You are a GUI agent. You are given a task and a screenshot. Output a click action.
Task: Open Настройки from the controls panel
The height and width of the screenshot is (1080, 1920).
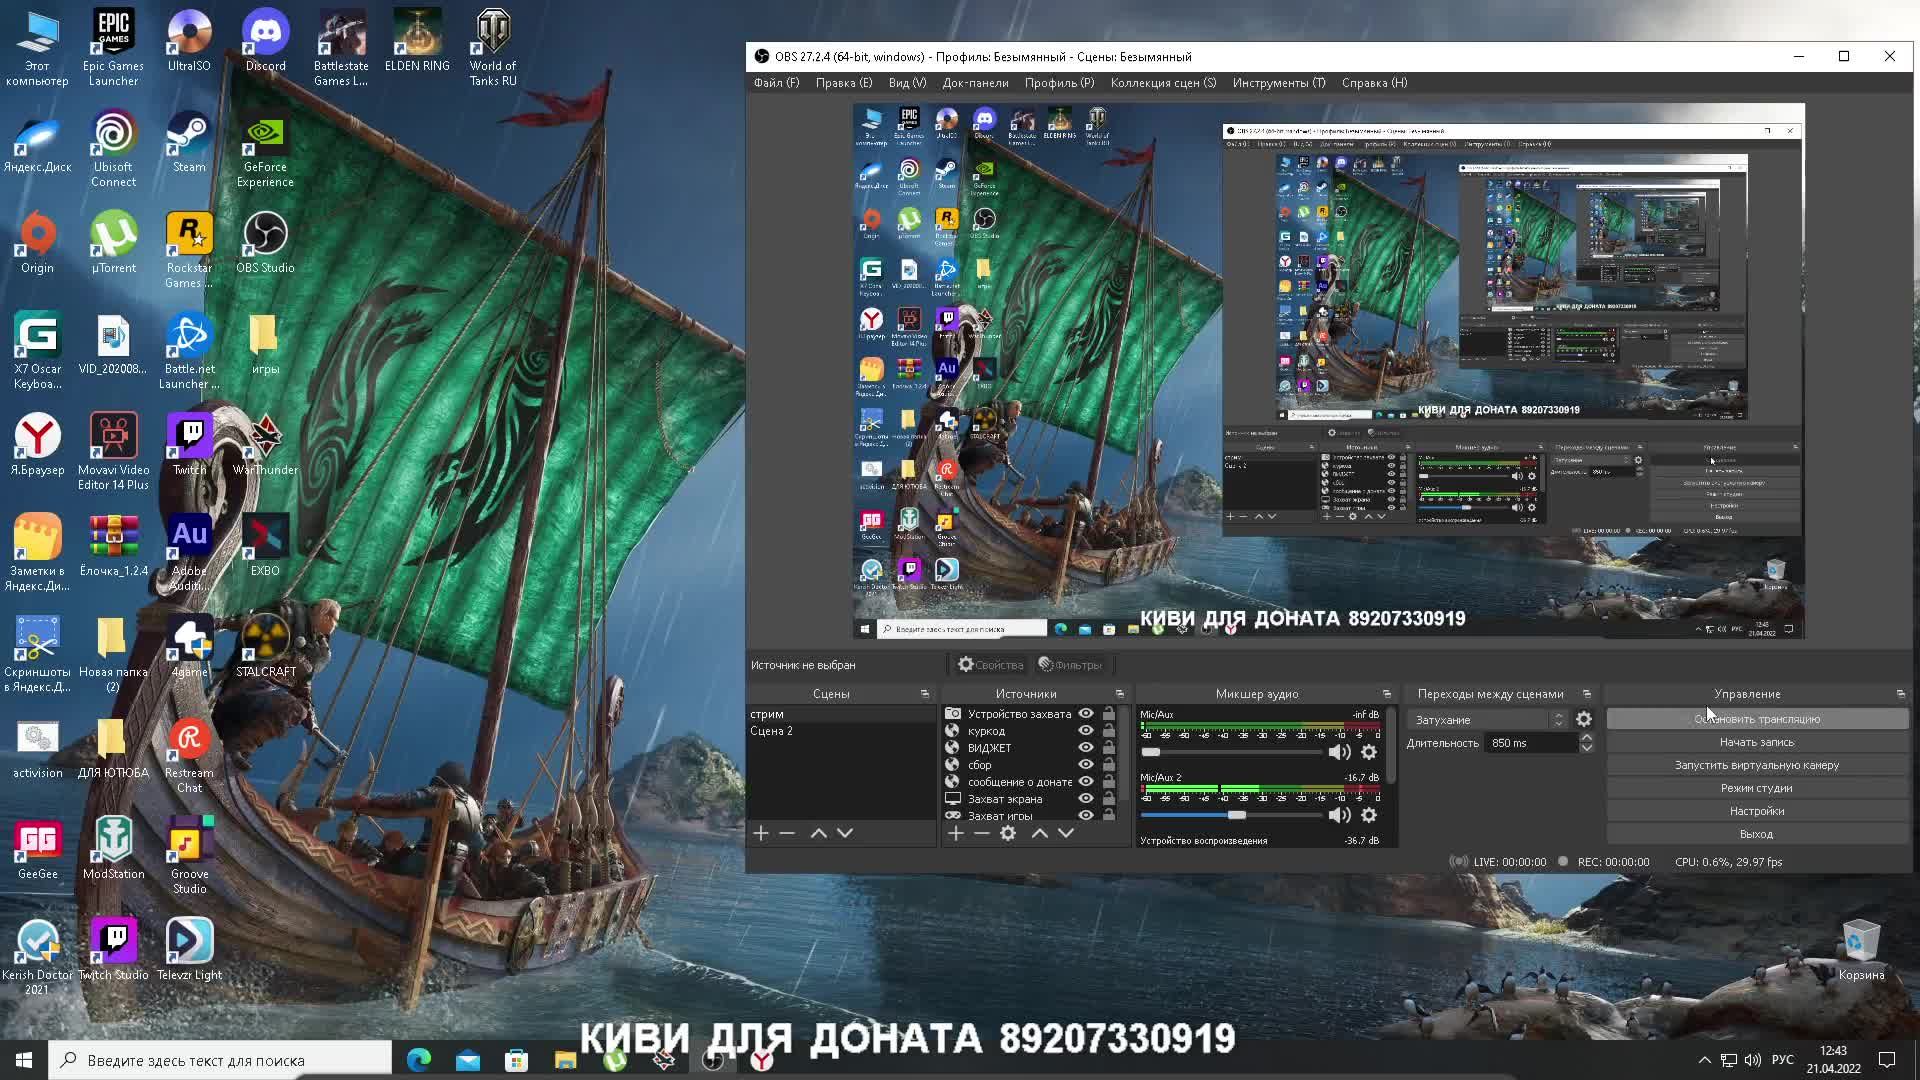click(x=1756, y=811)
